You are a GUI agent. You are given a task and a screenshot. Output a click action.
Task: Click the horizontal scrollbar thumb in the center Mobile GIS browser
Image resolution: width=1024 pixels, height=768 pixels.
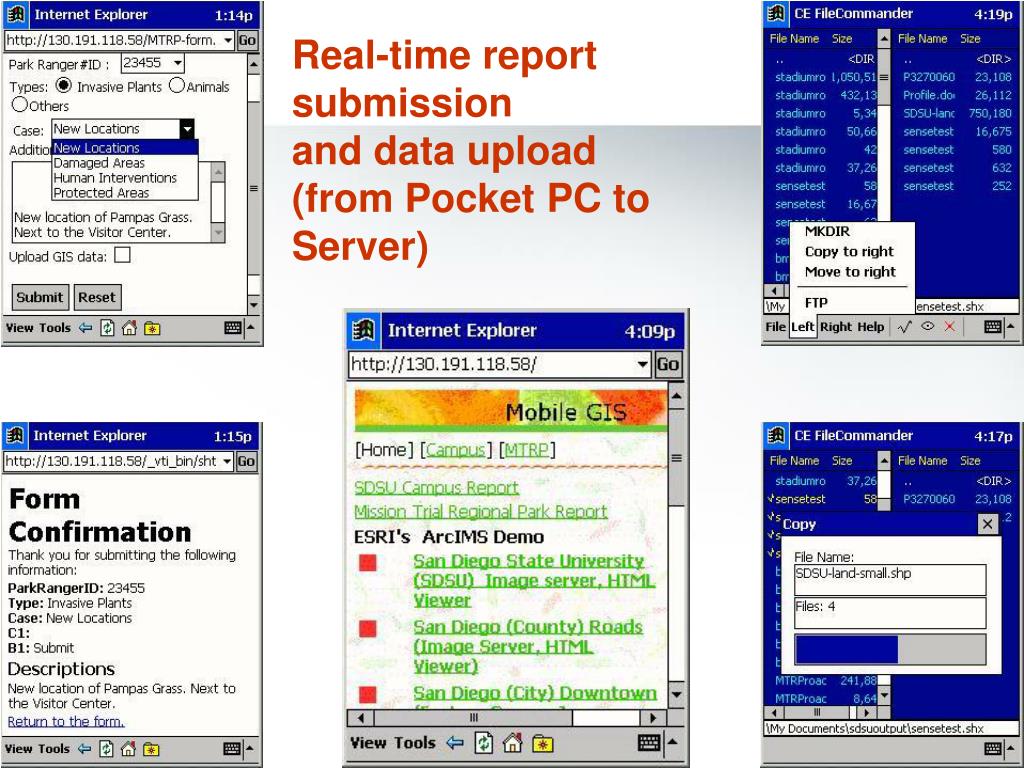click(x=473, y=718)
